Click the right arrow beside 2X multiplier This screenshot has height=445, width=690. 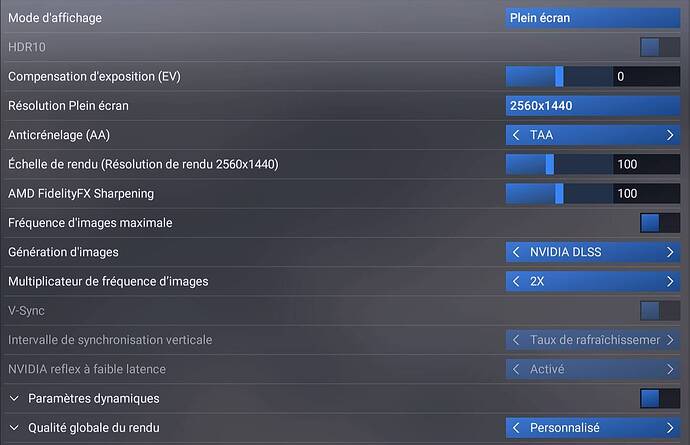[670, 282]
